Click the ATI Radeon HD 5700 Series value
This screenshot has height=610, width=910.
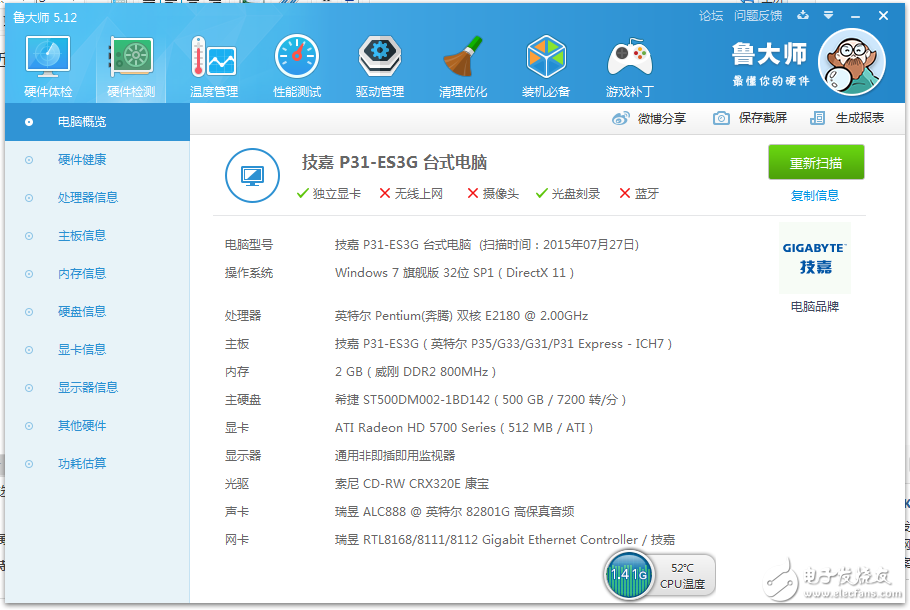464,428
